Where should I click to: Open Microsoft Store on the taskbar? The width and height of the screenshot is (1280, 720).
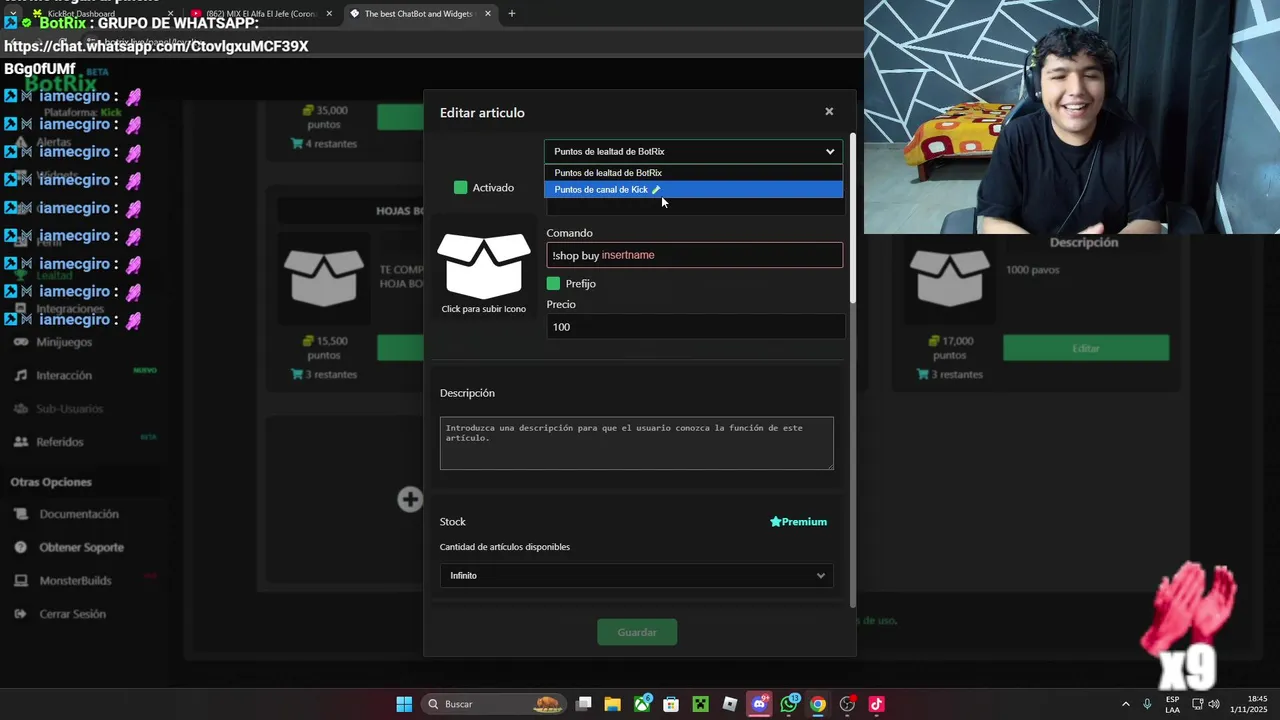coord(671,704)
